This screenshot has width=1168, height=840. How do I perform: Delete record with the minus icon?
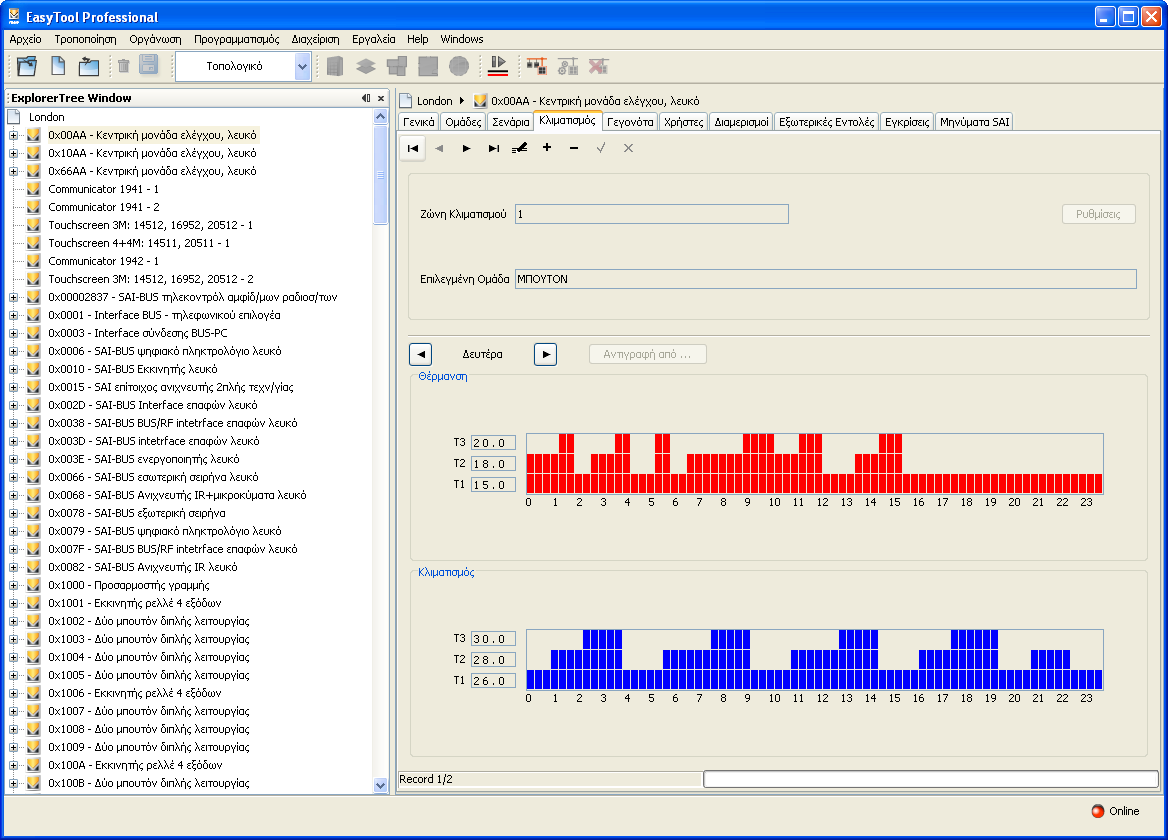(x=574, y=148)
